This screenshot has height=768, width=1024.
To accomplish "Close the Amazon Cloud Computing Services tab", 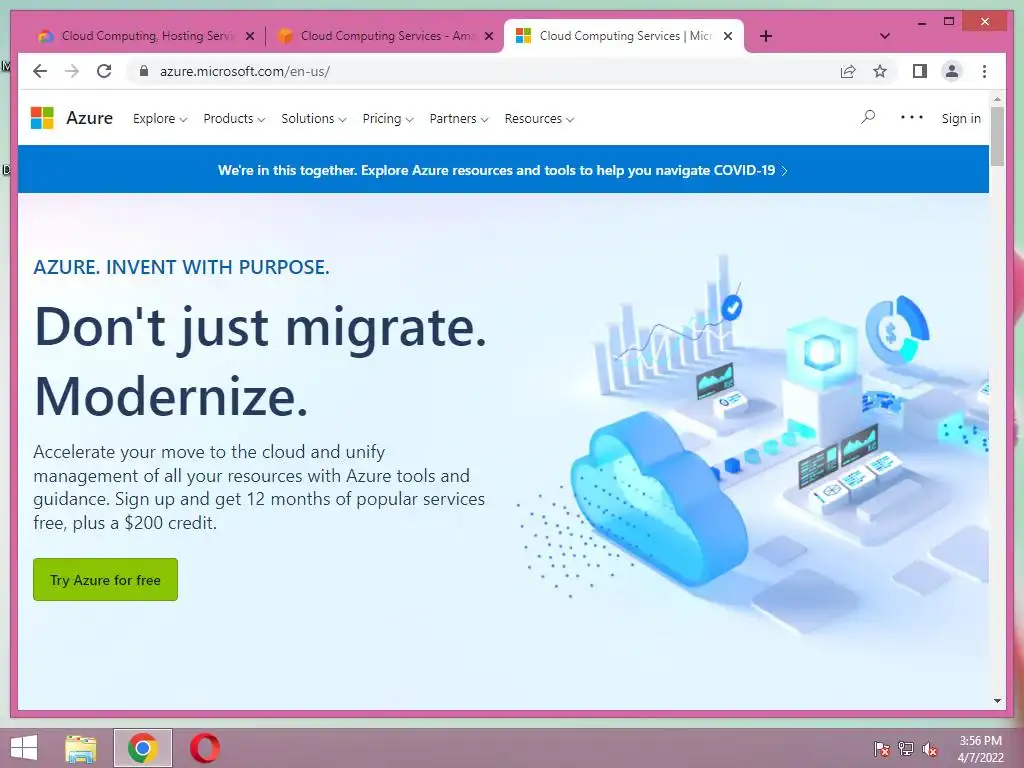I will click(488, 36).
